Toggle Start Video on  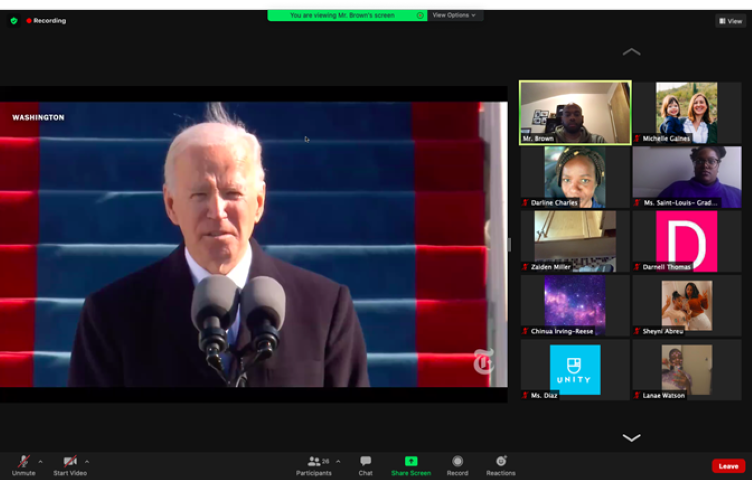pos(69,465)
